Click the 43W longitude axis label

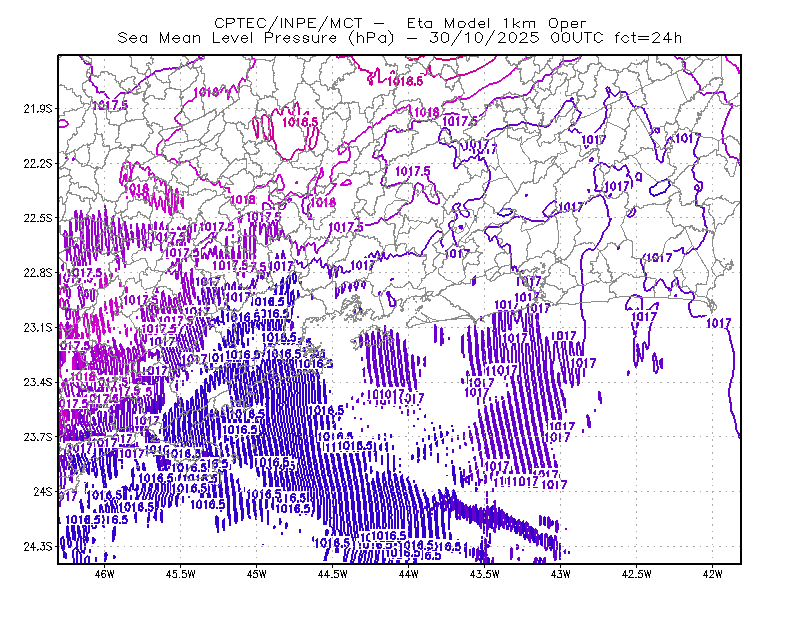coord(561,574)
